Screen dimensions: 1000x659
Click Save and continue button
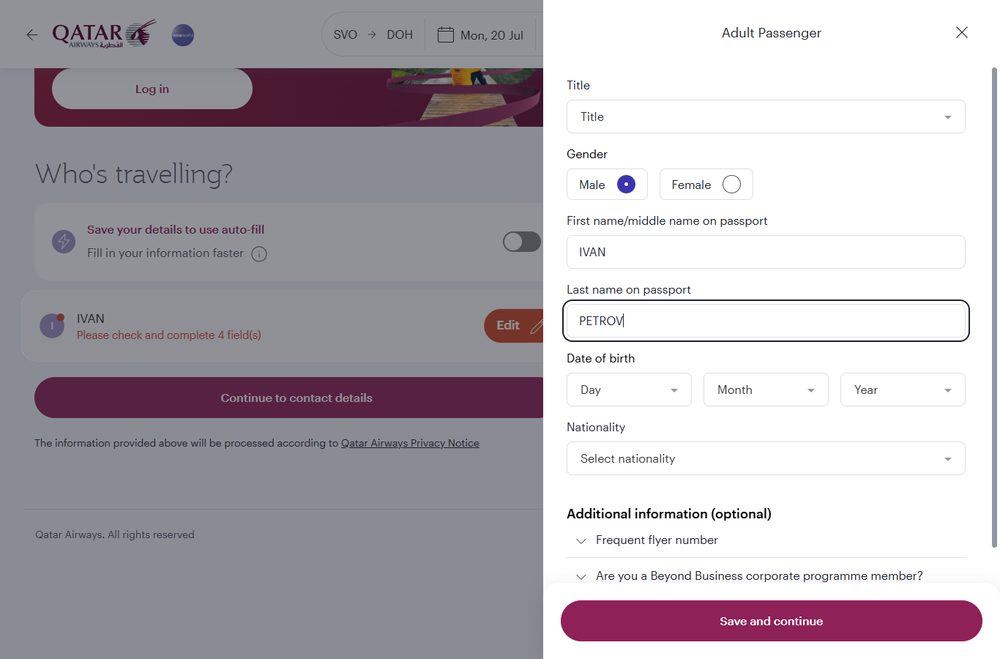[771, 621]
